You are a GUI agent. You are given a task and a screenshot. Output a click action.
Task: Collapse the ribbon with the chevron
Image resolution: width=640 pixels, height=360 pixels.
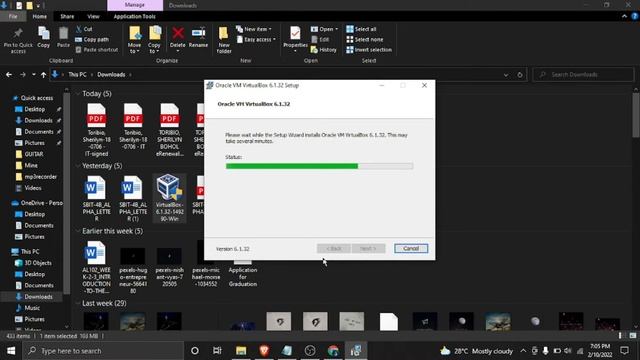[x=624, y=16]
